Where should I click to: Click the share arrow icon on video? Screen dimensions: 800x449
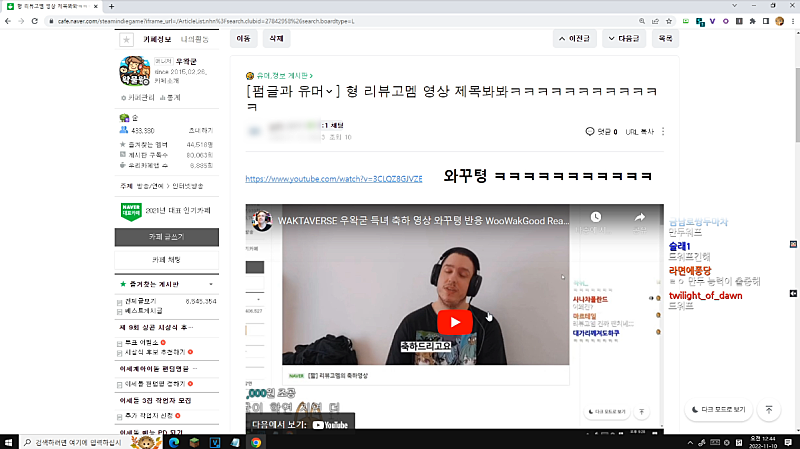click(x=641, y=218)
